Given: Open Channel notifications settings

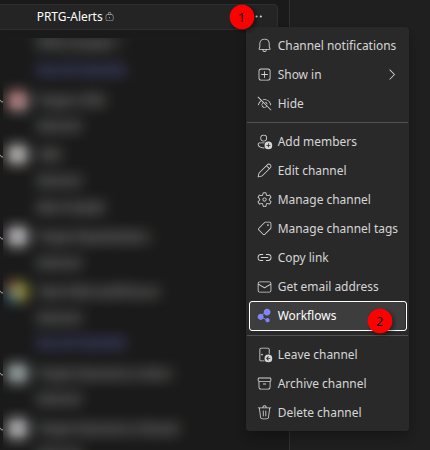Looking at the screenshot, I should [x=327, y=46].
